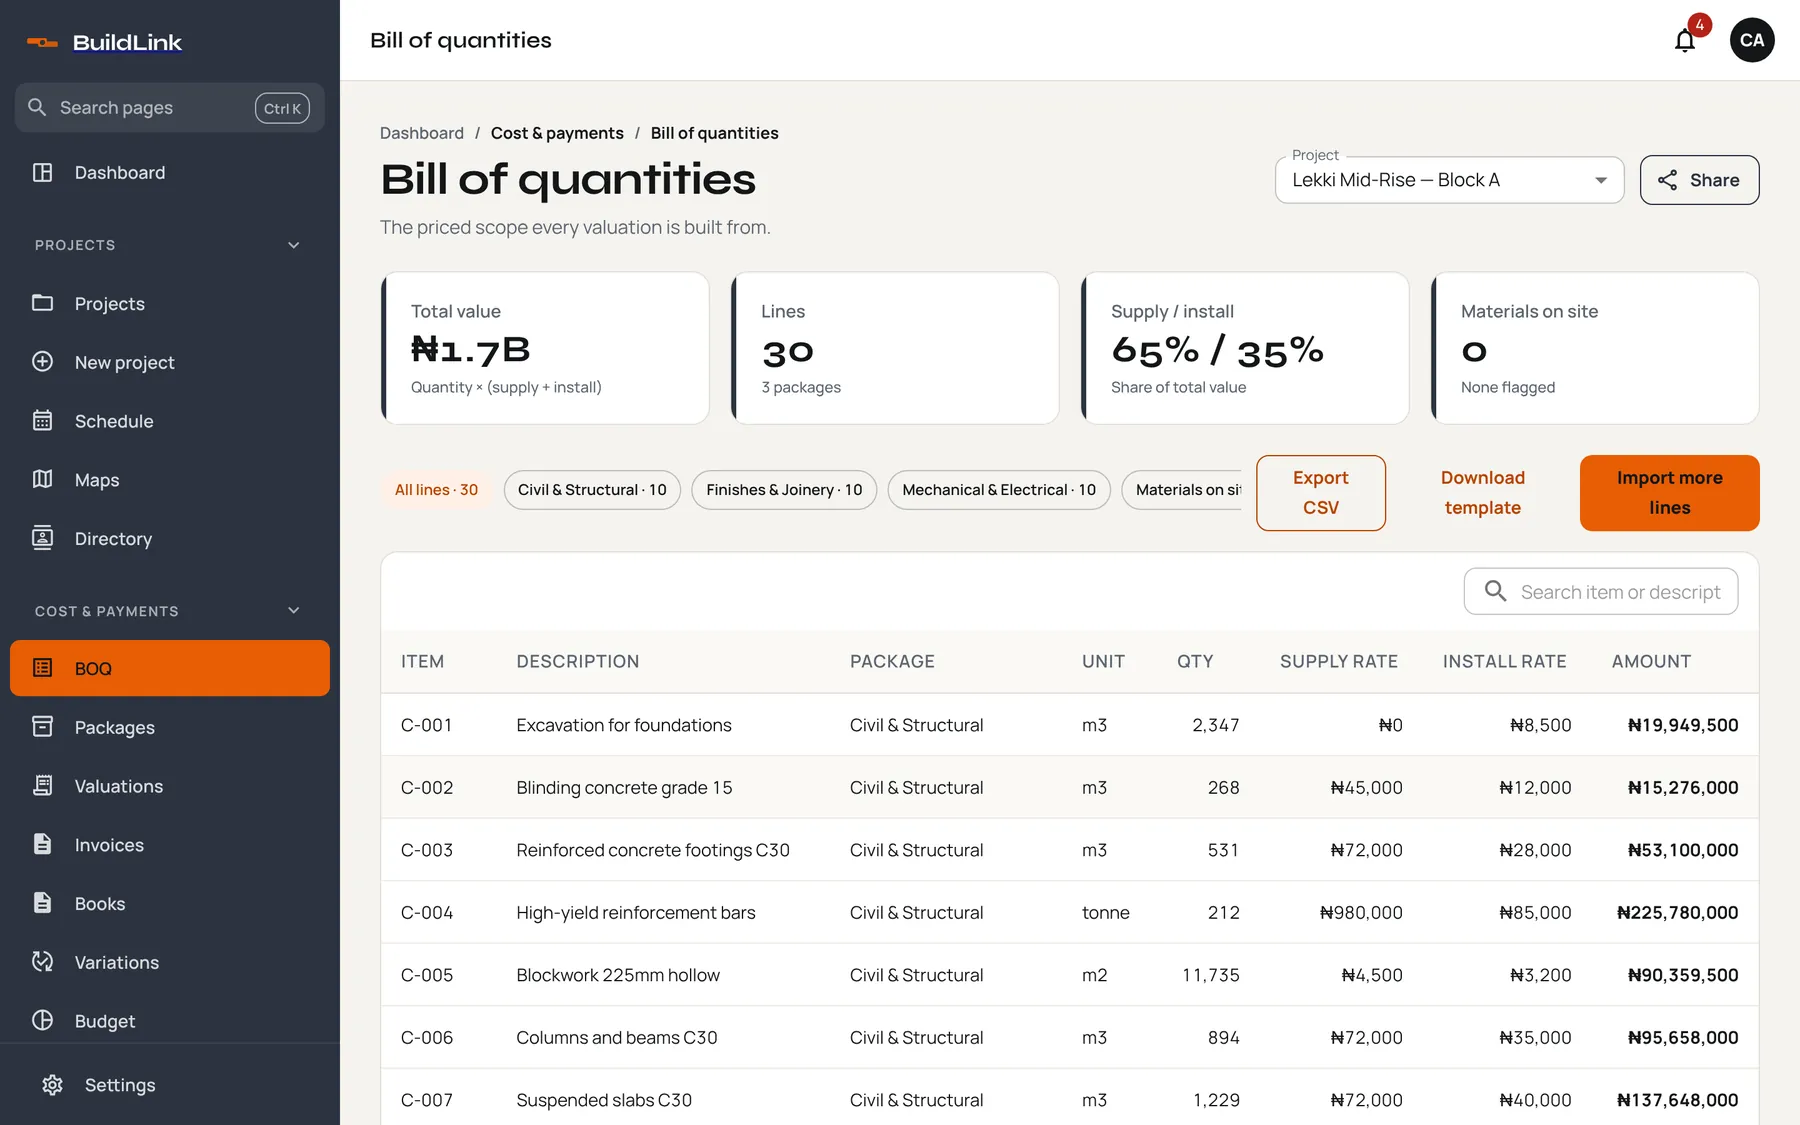Click item code C-001

[426, 725]
